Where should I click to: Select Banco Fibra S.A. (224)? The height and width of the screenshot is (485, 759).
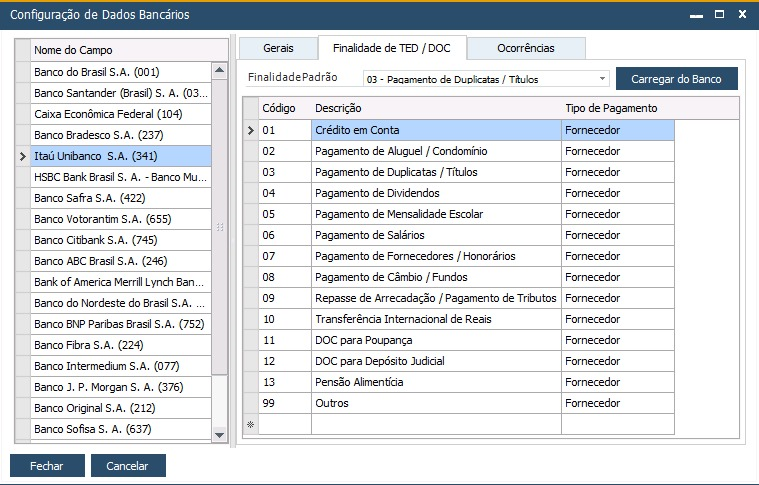click(x=121, y=345)
